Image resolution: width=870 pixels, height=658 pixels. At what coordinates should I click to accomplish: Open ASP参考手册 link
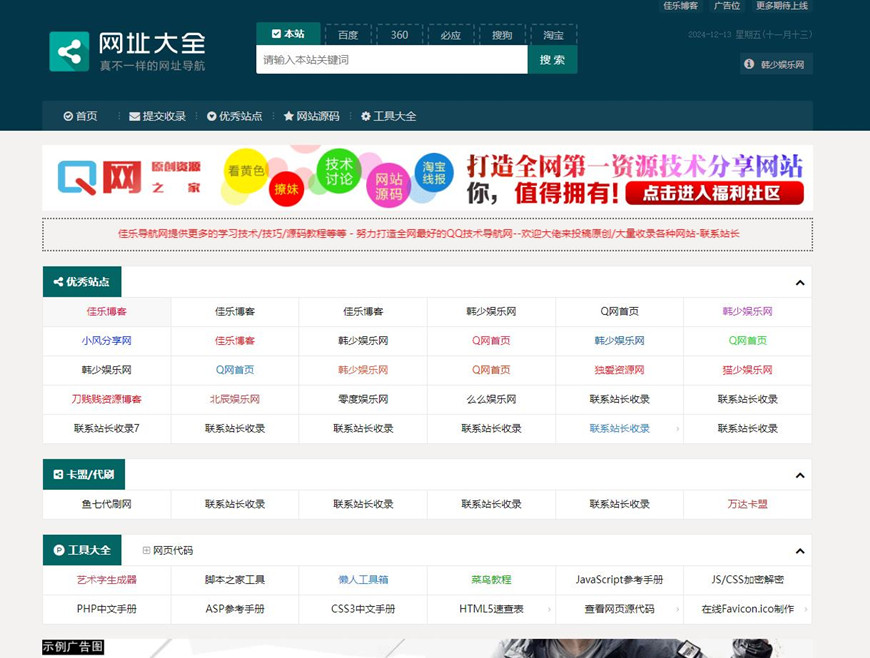(235, 609)
